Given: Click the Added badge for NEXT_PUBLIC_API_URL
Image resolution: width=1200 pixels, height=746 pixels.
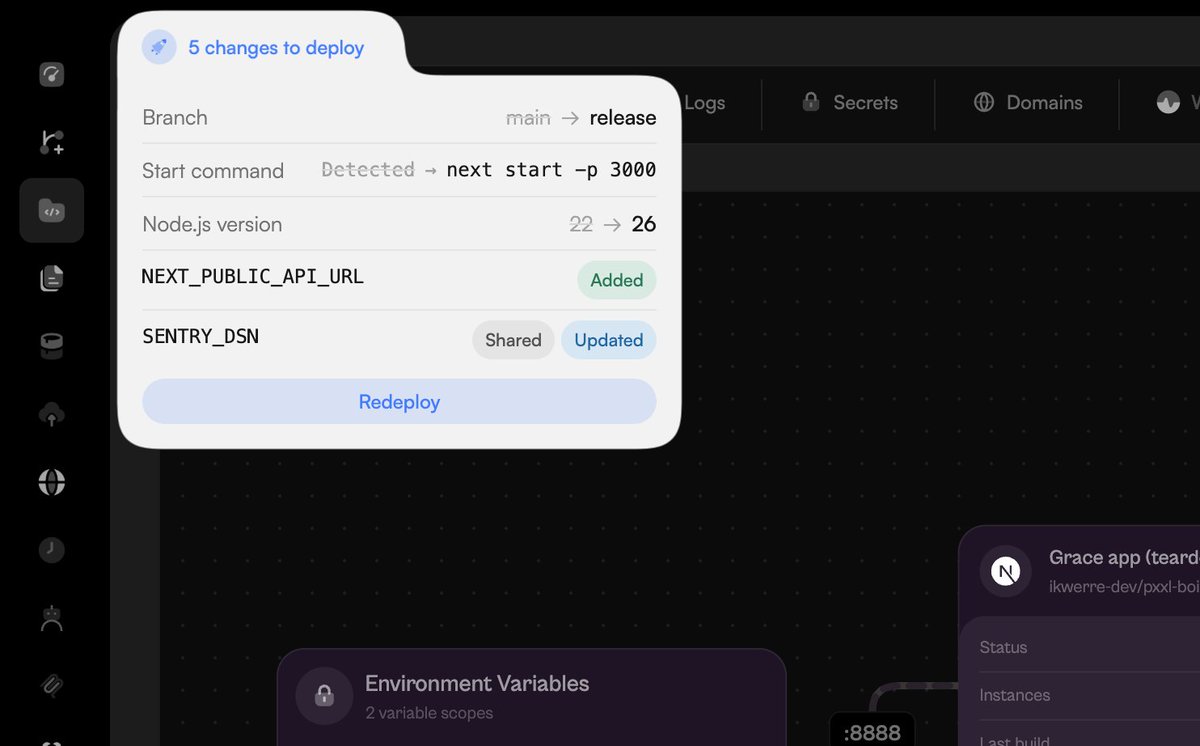Looking at the screenshot, I should click(x=617, y=280).
